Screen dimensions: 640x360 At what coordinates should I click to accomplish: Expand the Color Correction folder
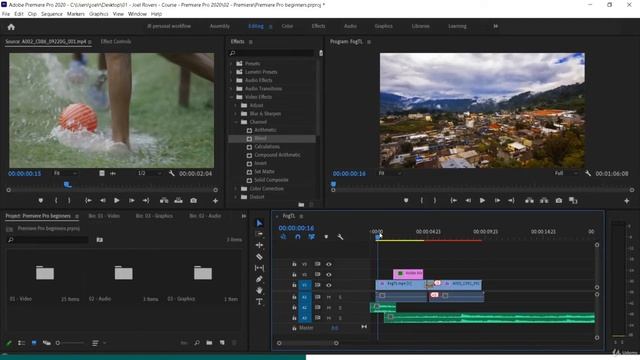pos(236,189)
